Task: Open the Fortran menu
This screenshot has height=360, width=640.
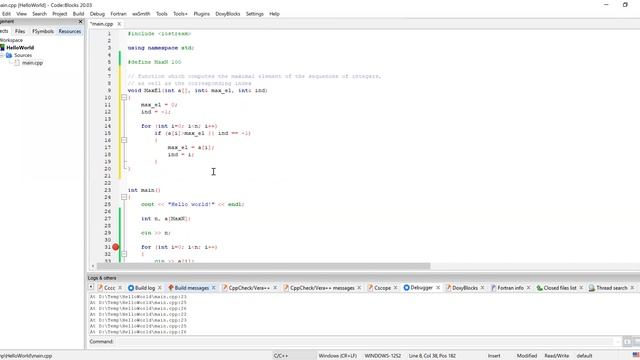Action: (118, 14)
